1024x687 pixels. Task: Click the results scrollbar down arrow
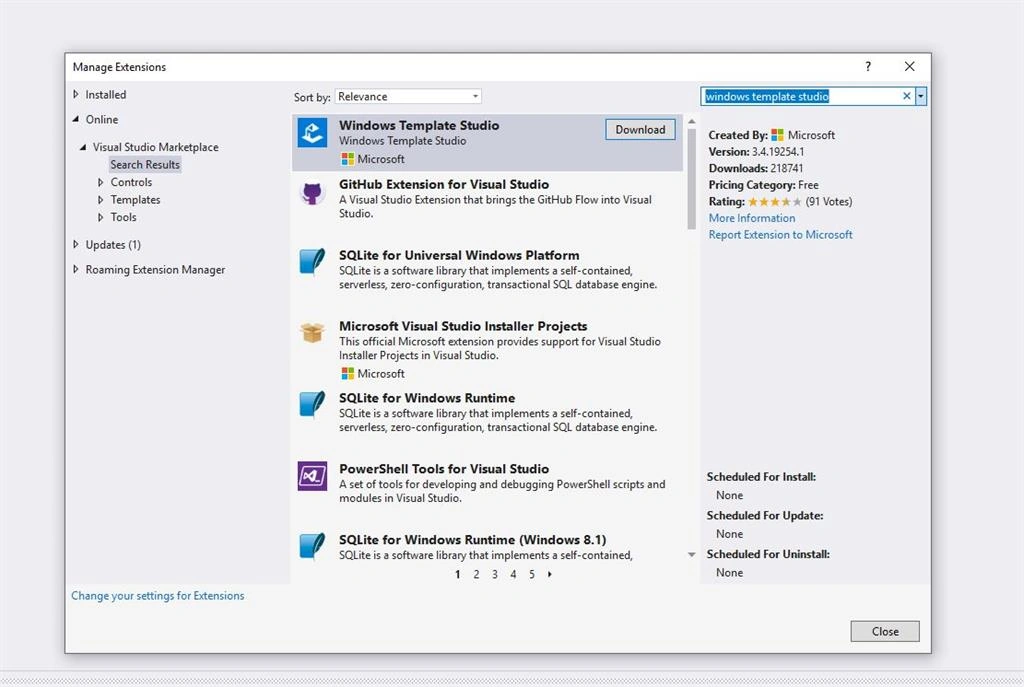tap(692, 555)
